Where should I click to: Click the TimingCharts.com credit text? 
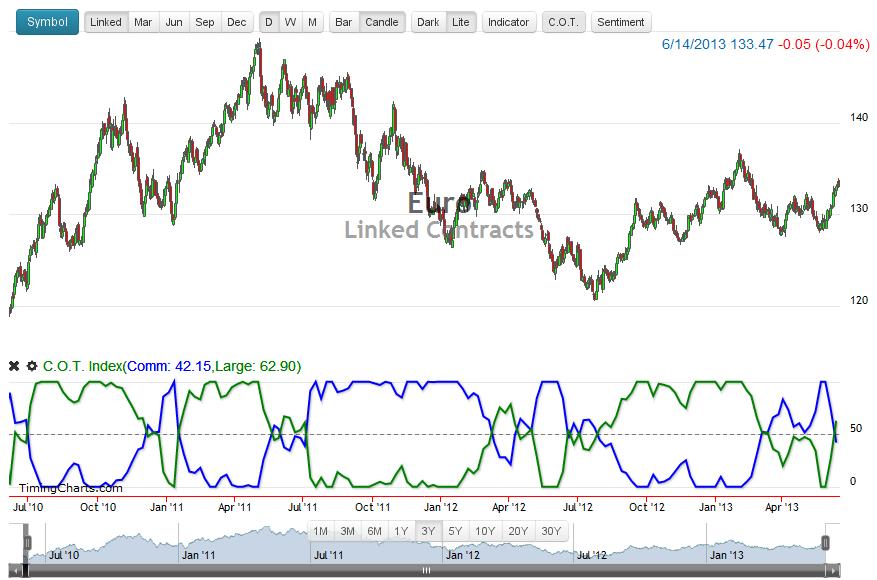[x=70, y=488]
